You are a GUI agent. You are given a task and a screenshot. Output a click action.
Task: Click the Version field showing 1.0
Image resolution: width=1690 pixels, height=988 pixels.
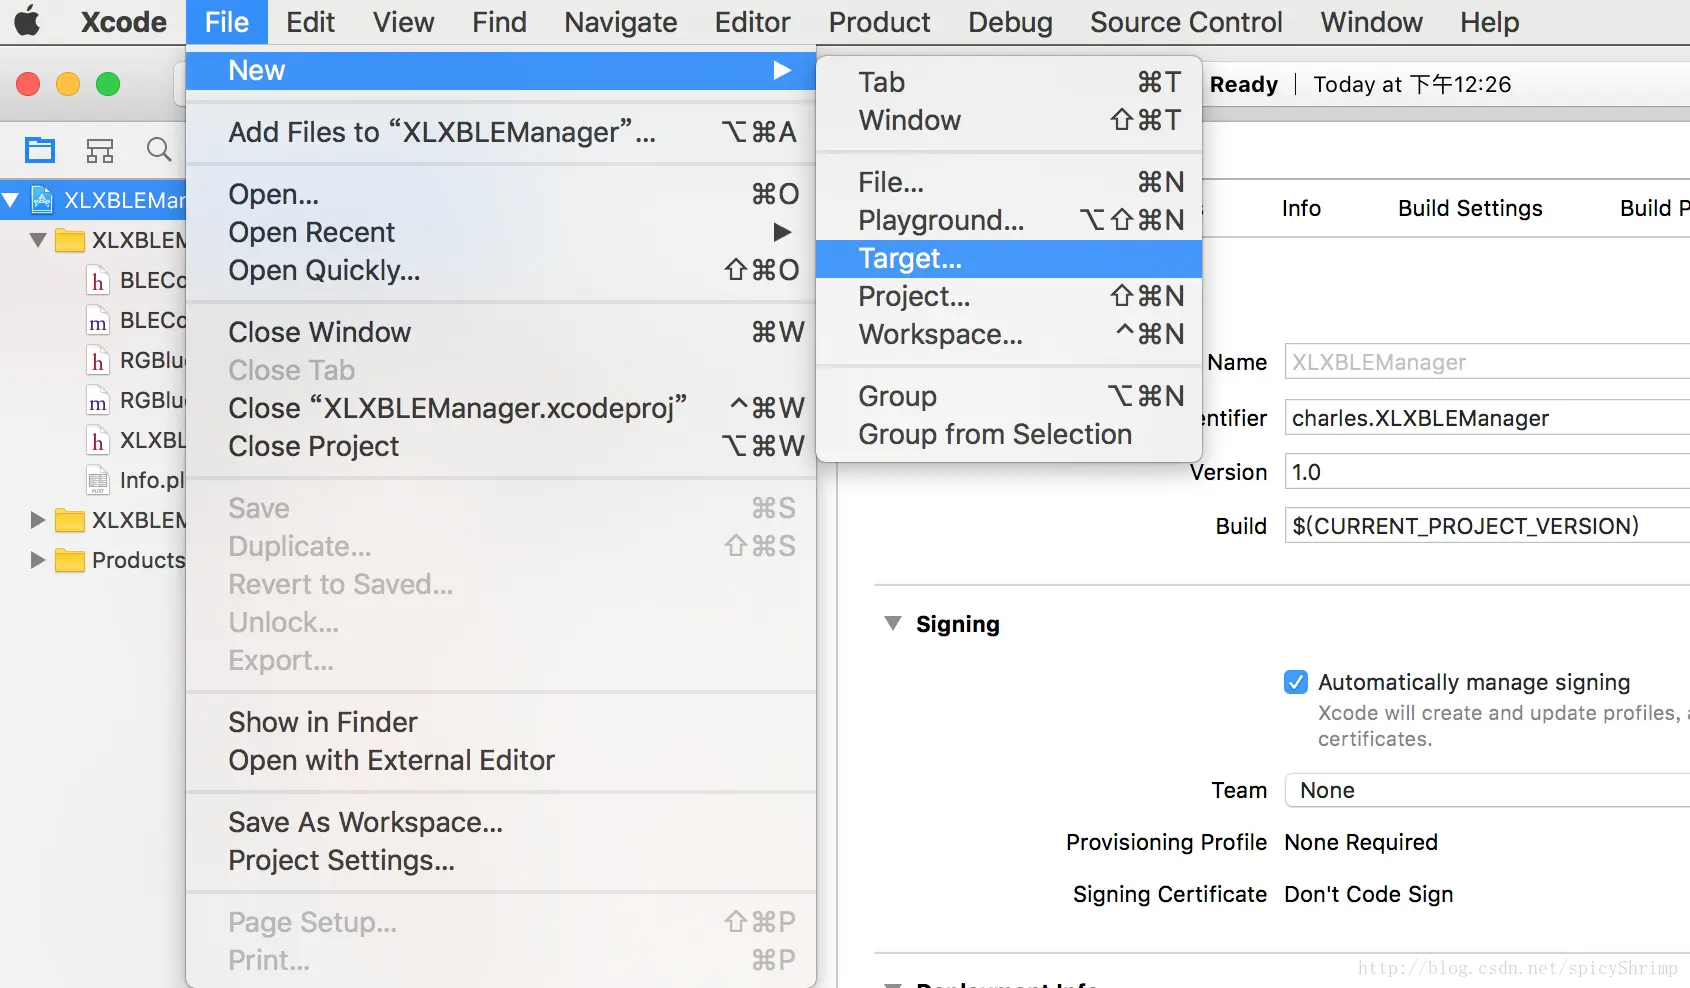tap(1488, 472)
